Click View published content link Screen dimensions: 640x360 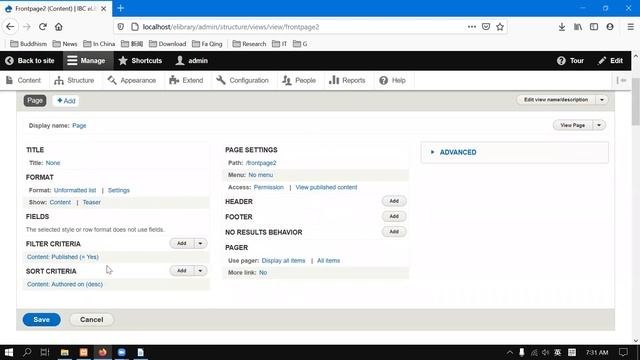[x=327, y=187]
